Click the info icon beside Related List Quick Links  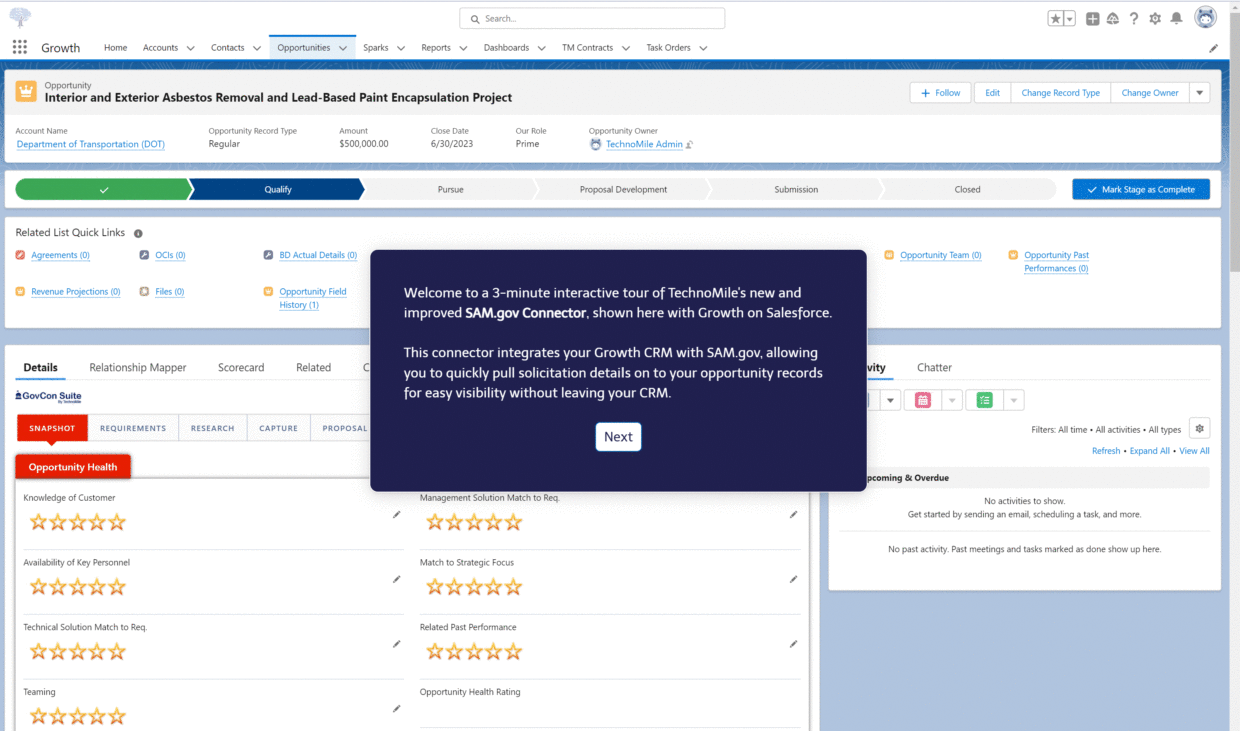[x=138, y=233]
